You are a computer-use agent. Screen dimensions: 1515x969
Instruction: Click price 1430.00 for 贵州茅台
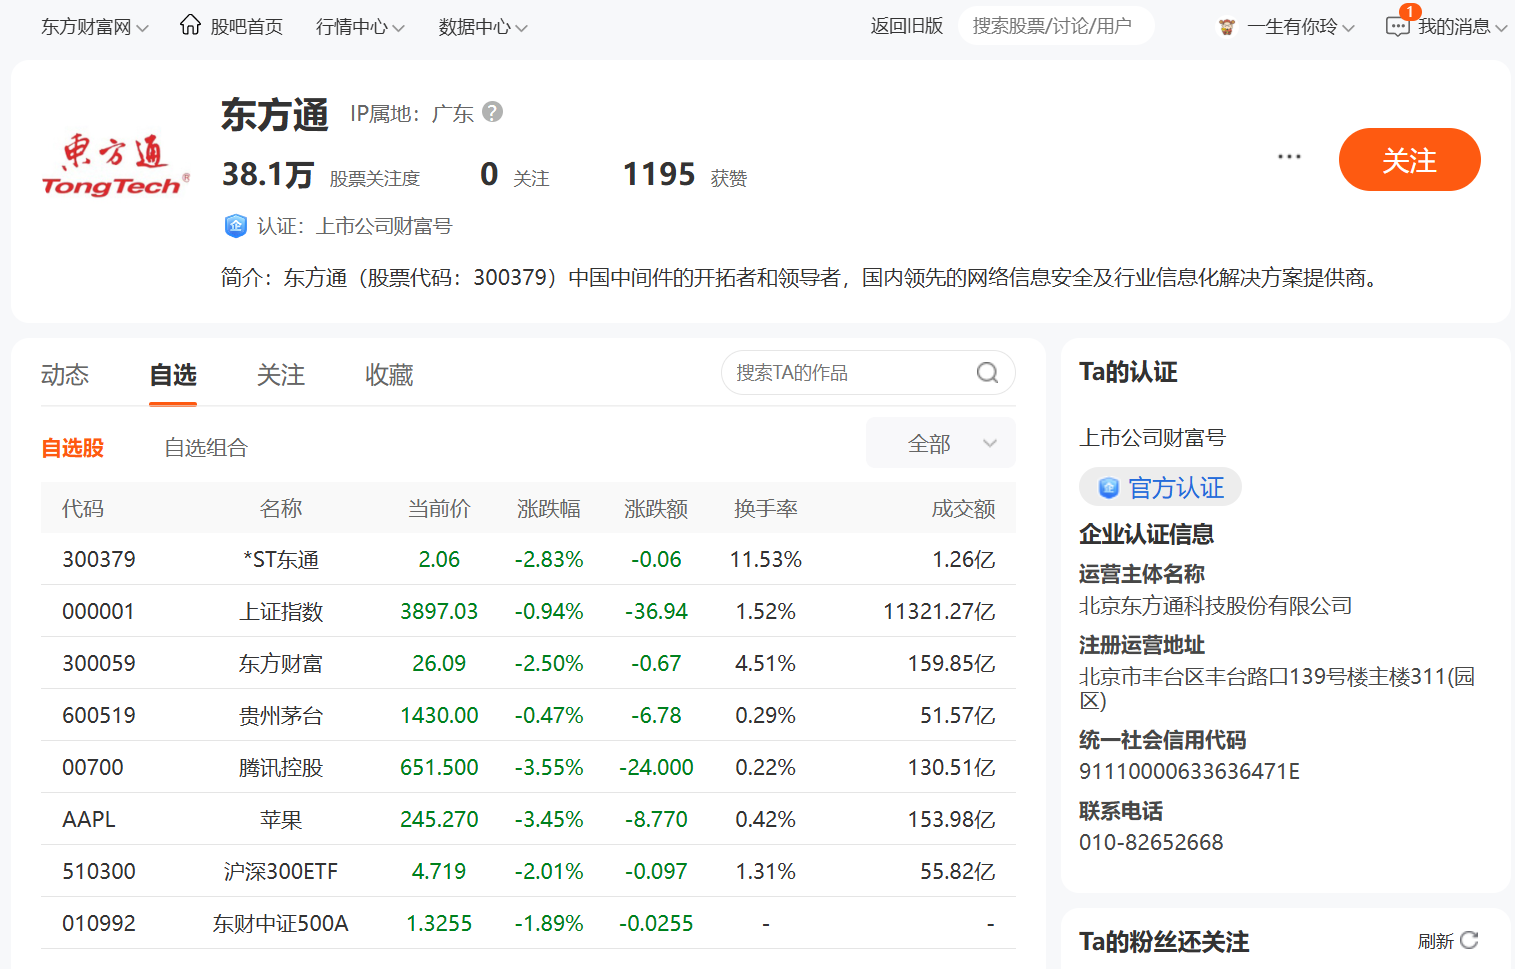439,715
